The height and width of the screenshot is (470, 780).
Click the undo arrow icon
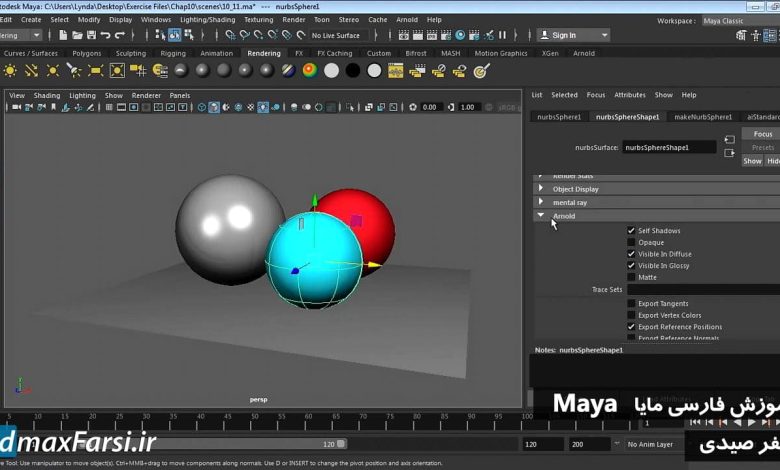(105, 35)
